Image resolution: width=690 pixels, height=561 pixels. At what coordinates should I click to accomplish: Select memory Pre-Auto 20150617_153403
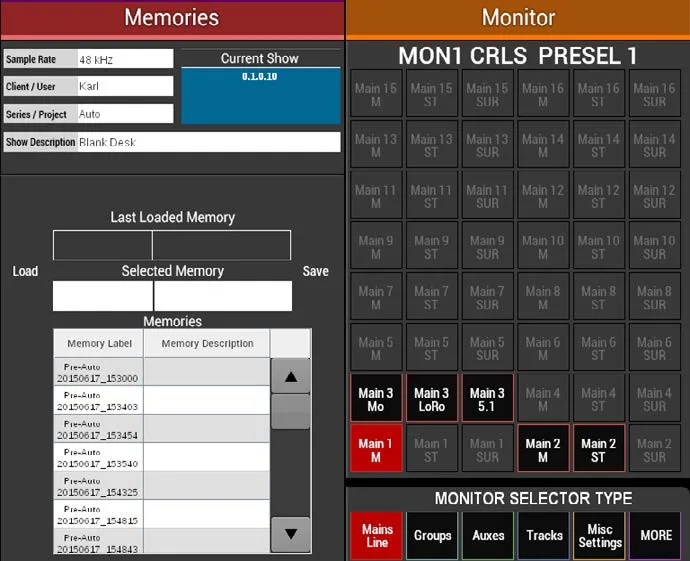coord(162,401)
